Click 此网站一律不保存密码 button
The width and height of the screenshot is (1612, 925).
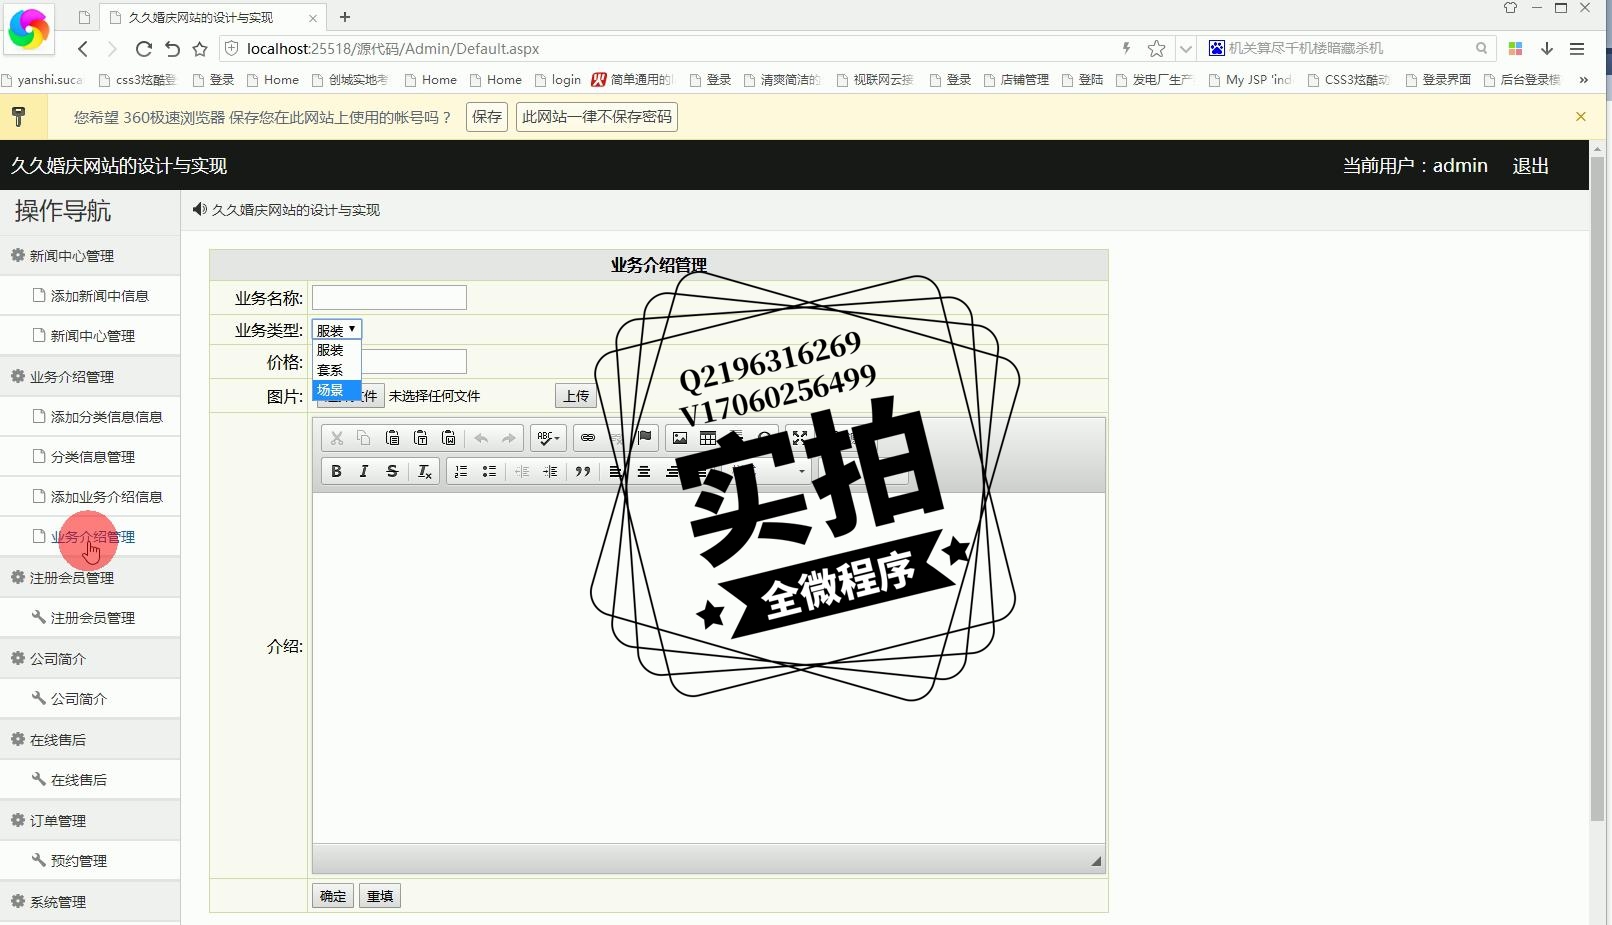597,117
